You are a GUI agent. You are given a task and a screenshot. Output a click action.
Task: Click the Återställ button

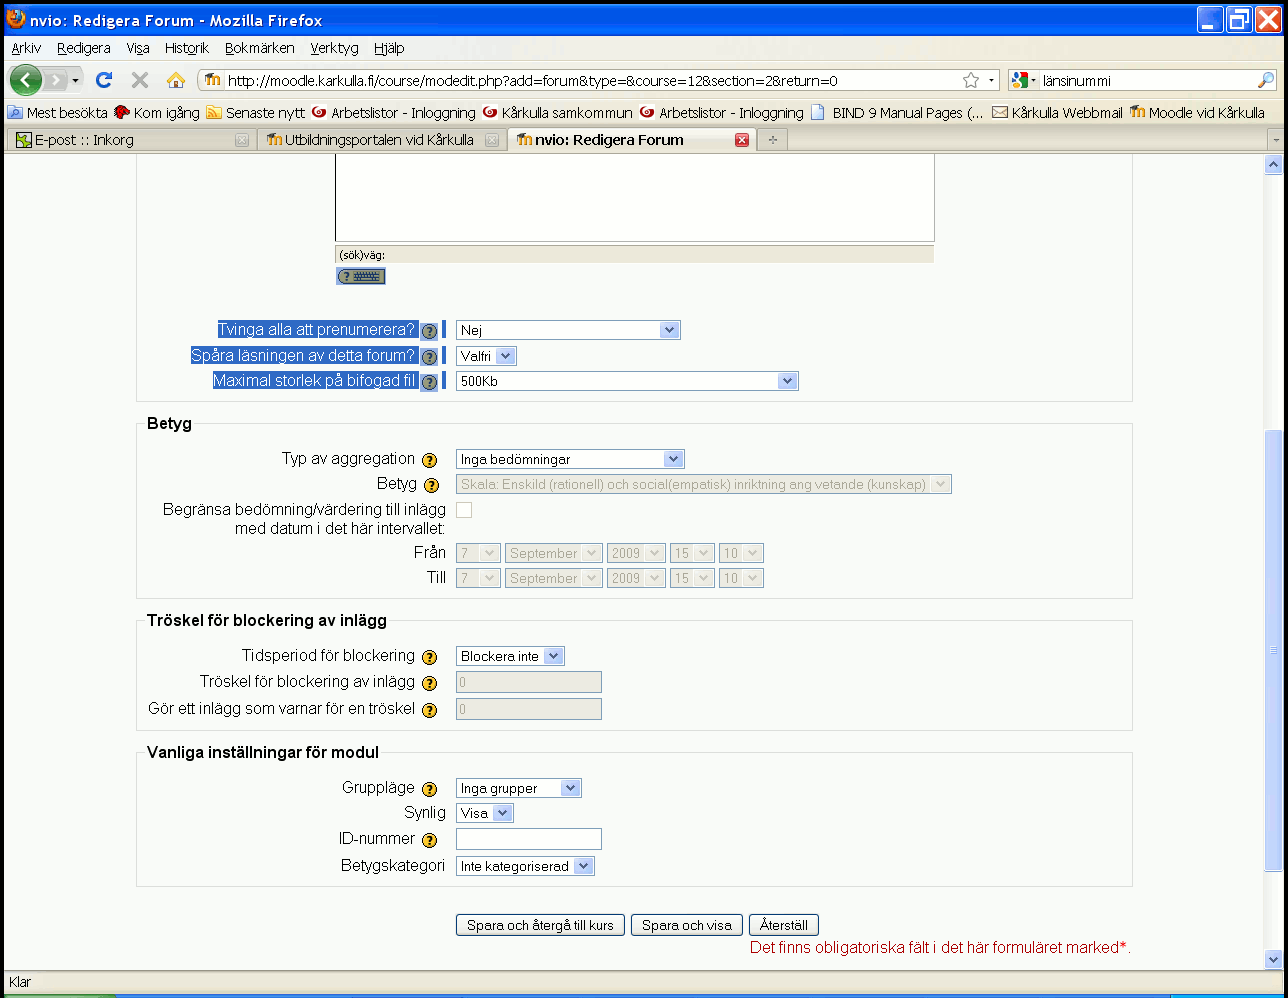pyautogui.click(x=784, y=925)
